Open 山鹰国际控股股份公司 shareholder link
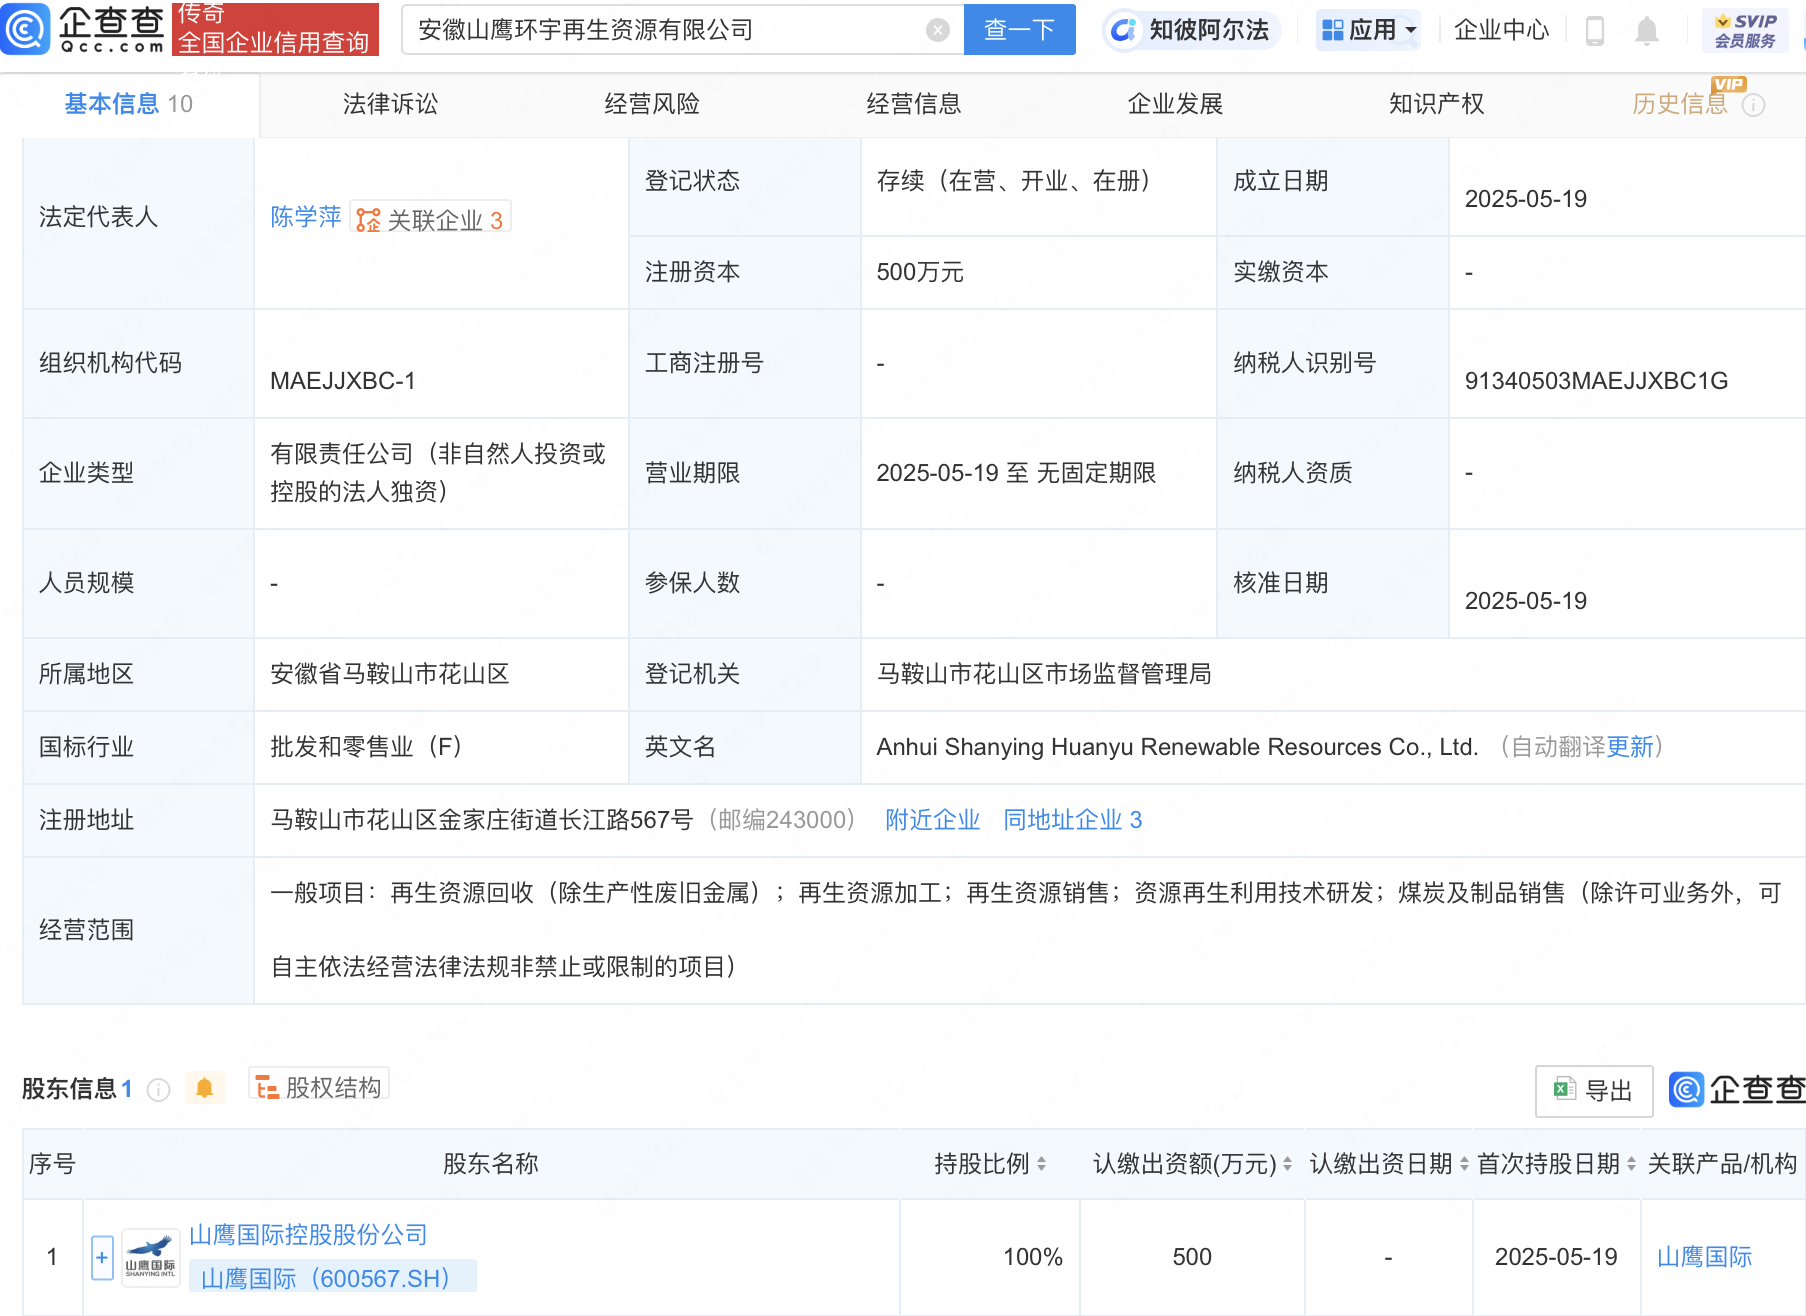 point(308,1235)
